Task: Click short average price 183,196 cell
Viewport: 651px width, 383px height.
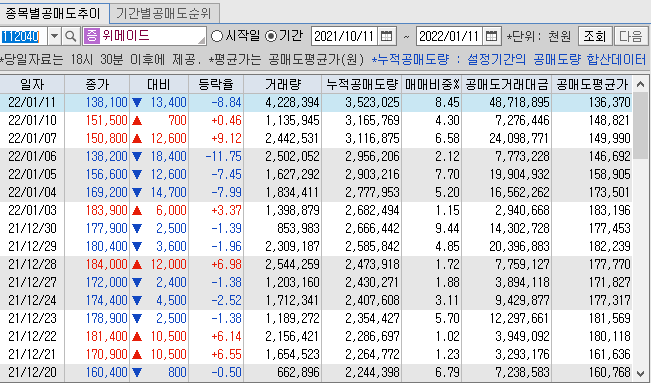Action: tap(592, 210)
